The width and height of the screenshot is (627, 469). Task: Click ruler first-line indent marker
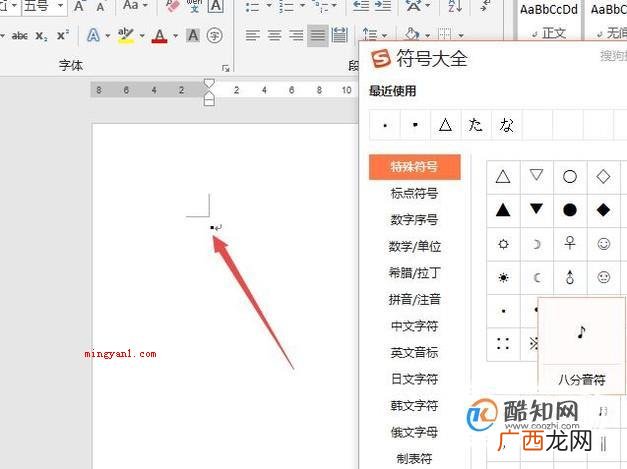click(209, 84)
